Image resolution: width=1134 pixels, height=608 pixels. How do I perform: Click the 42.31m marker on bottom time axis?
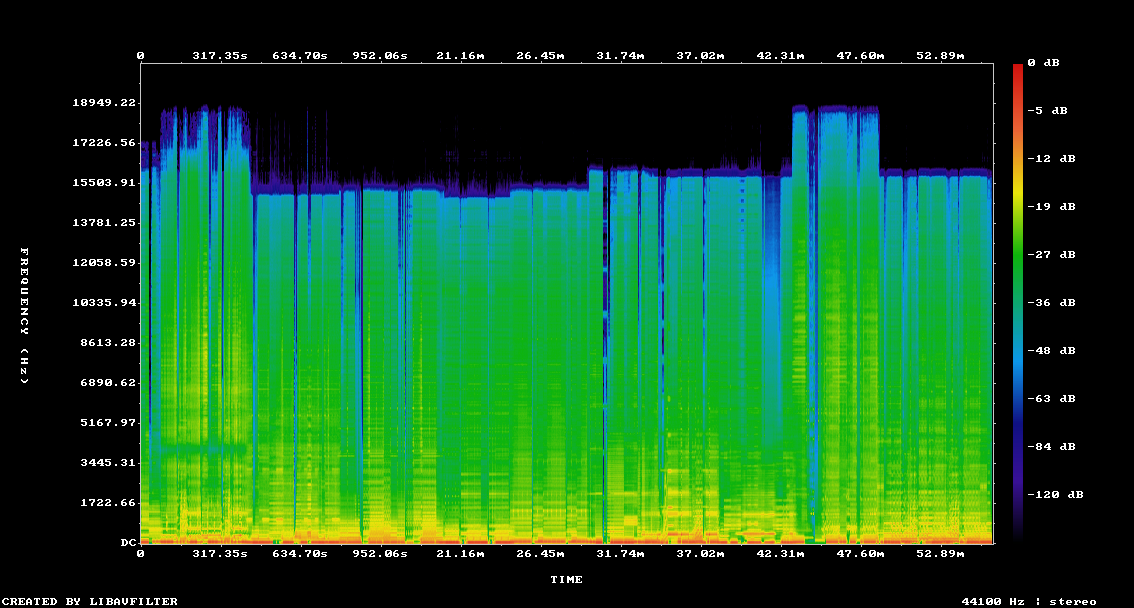(779, 554)
